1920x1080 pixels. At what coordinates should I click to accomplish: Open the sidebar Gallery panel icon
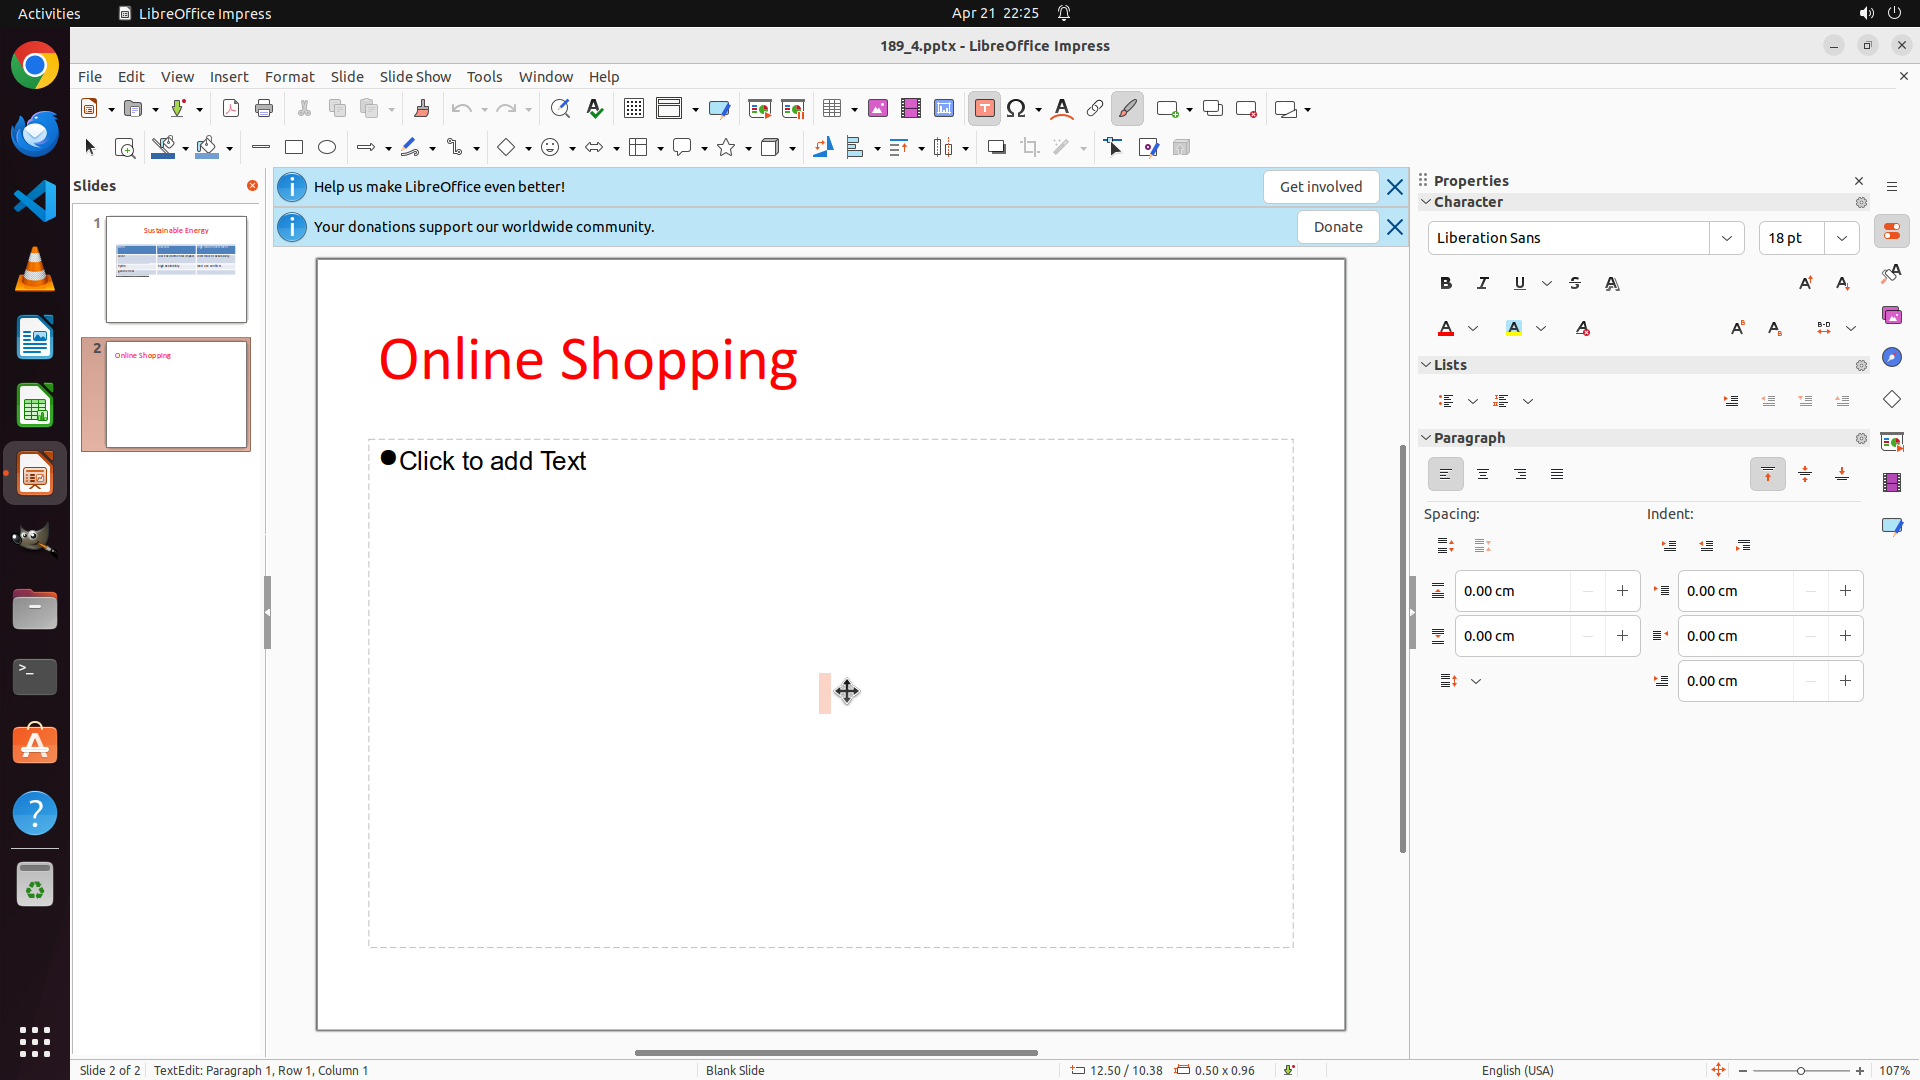pyautogui.click(x=1892, y=316)
